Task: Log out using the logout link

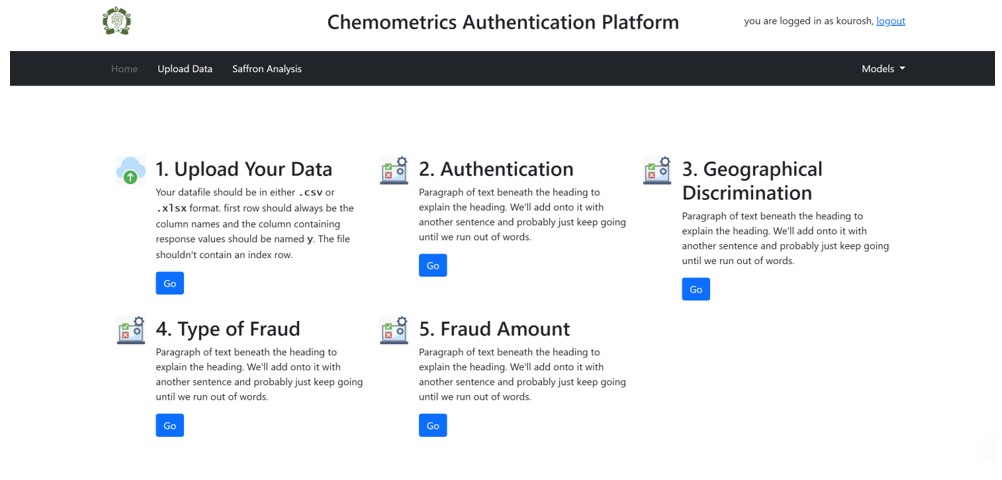Action: click(x=890, y=21)
